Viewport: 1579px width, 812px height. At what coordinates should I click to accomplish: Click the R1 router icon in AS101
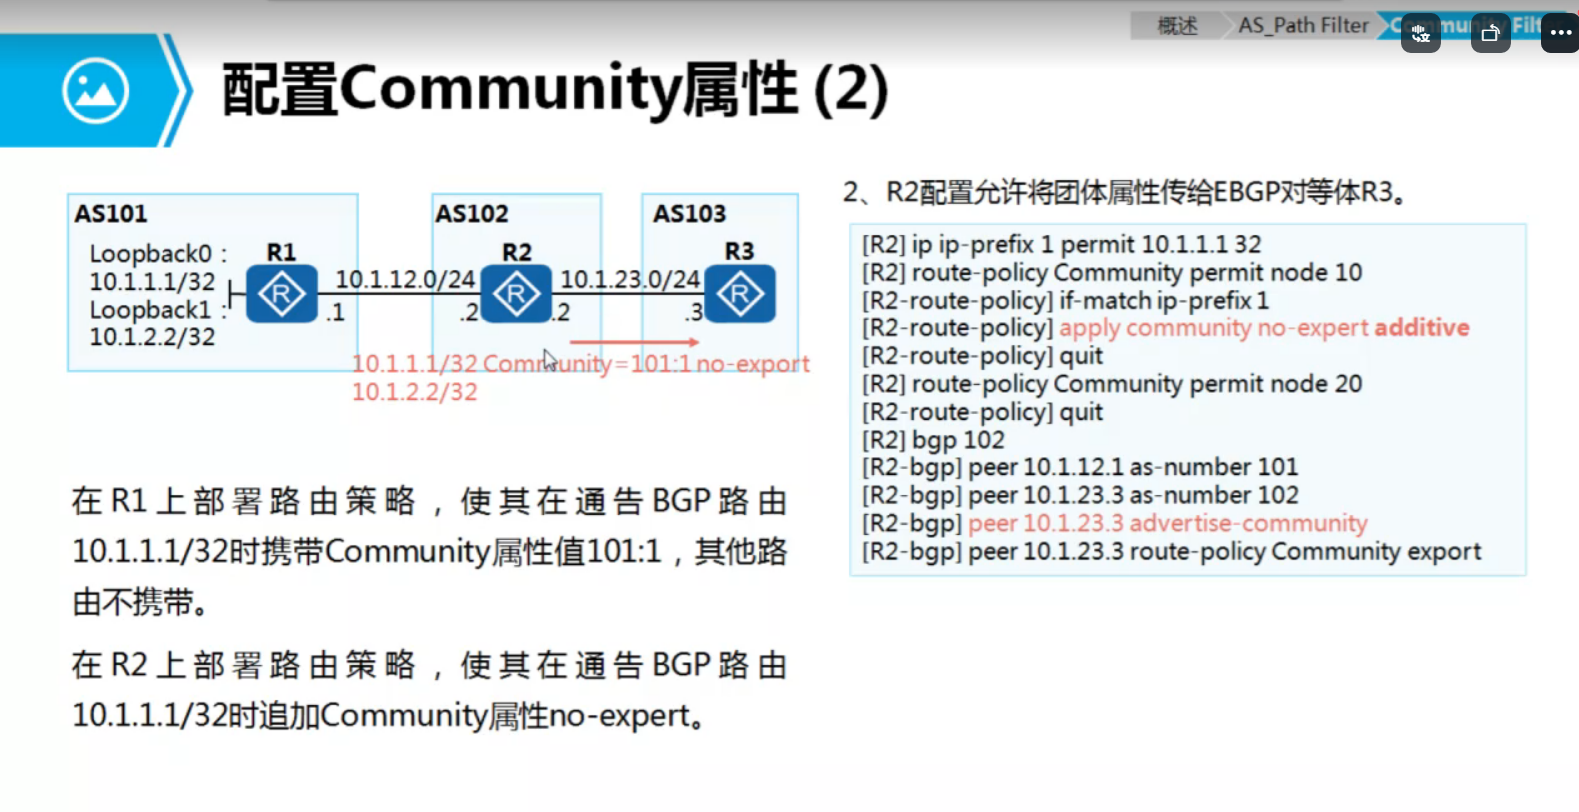coord(281,294)
